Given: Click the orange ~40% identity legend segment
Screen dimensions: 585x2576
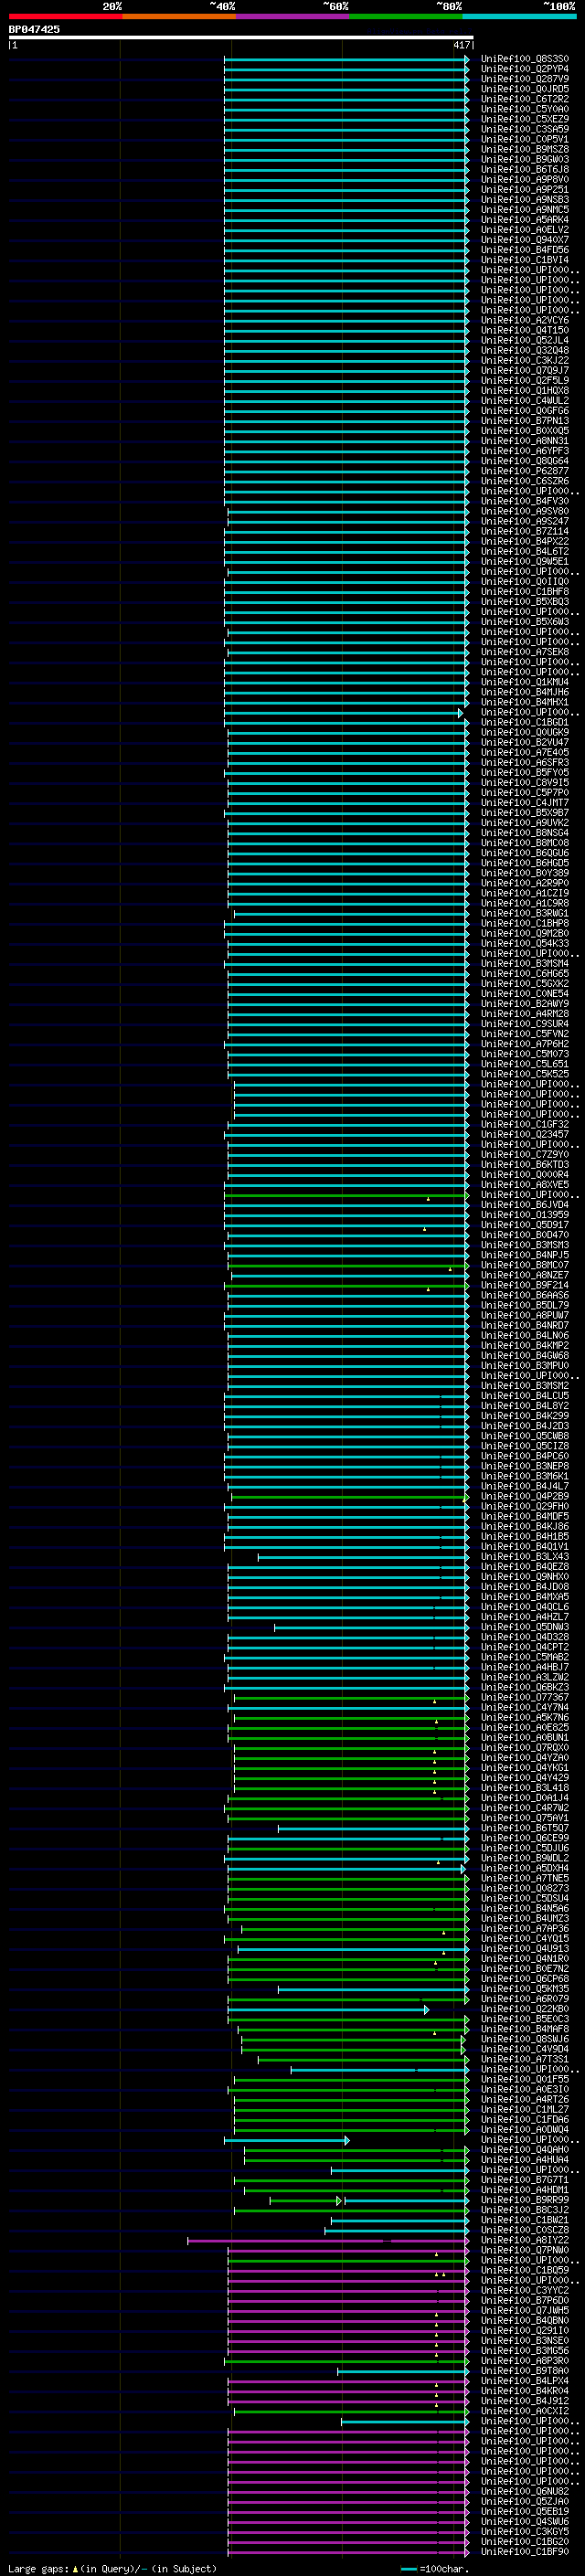Looking at the screenshot, I should (x=179, y=16).
